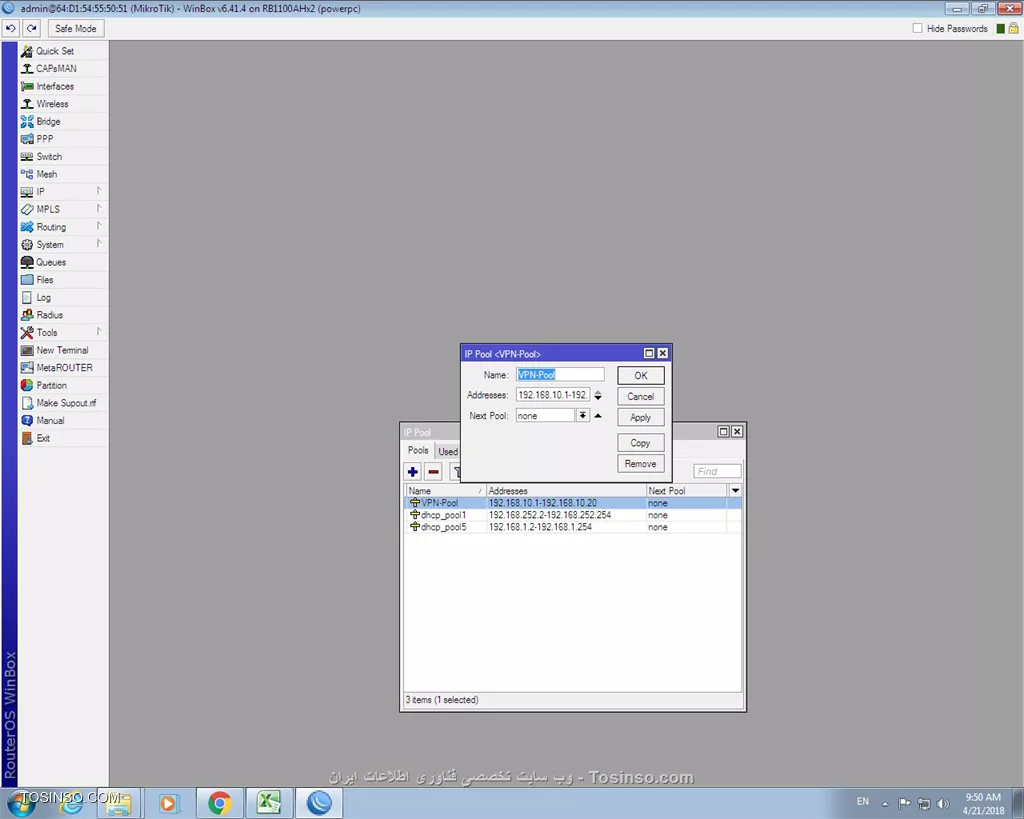Click the redo arrow in WinBox toolbar
The height and width of the screenshot is (819, 1024).
click(31, 29)
